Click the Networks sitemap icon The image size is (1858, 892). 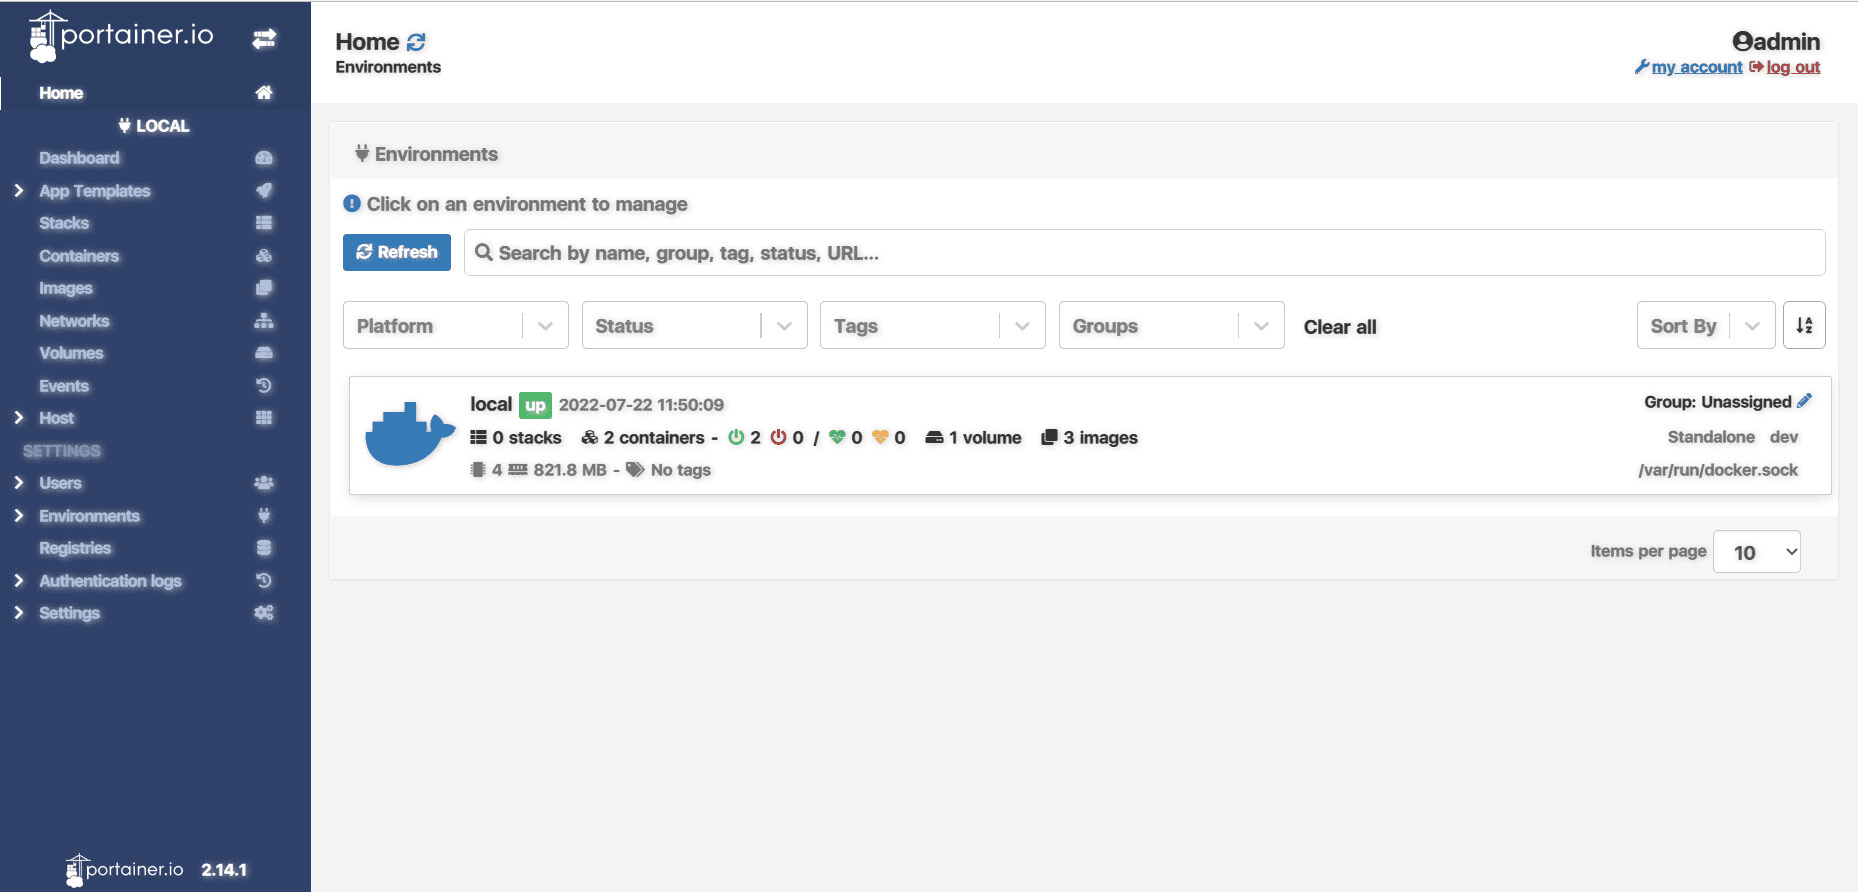264,321
